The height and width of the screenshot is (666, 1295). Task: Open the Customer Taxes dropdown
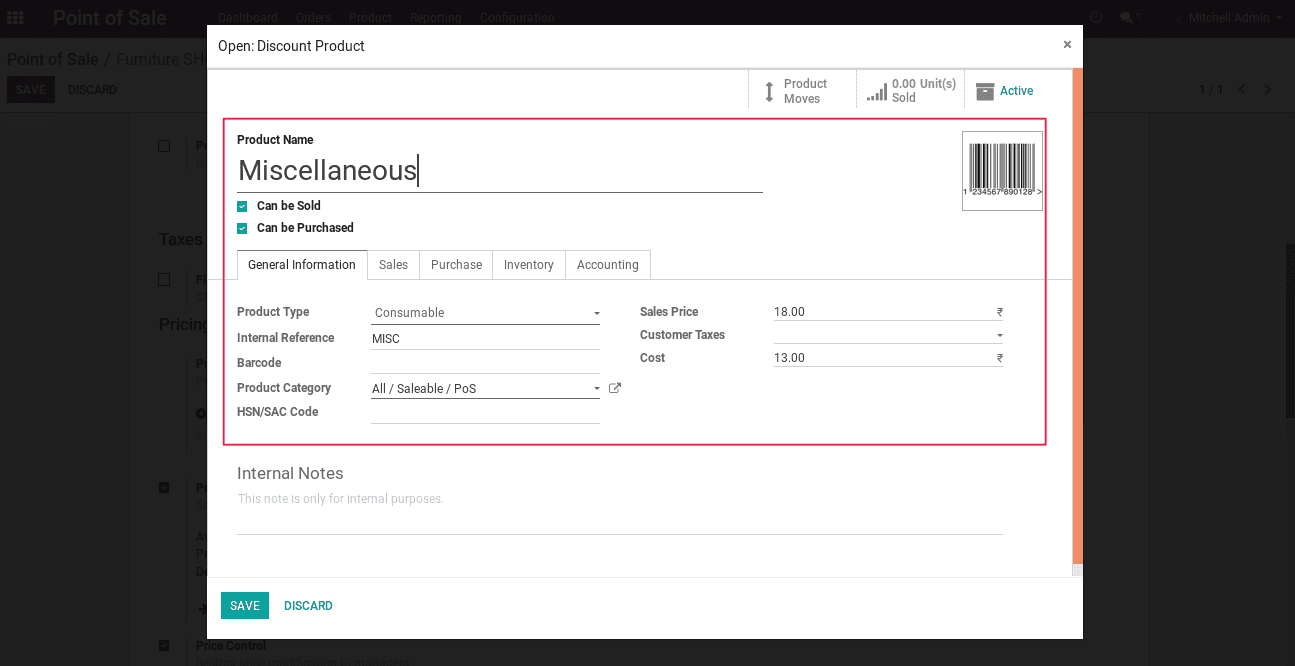click(x=888, y=335)
